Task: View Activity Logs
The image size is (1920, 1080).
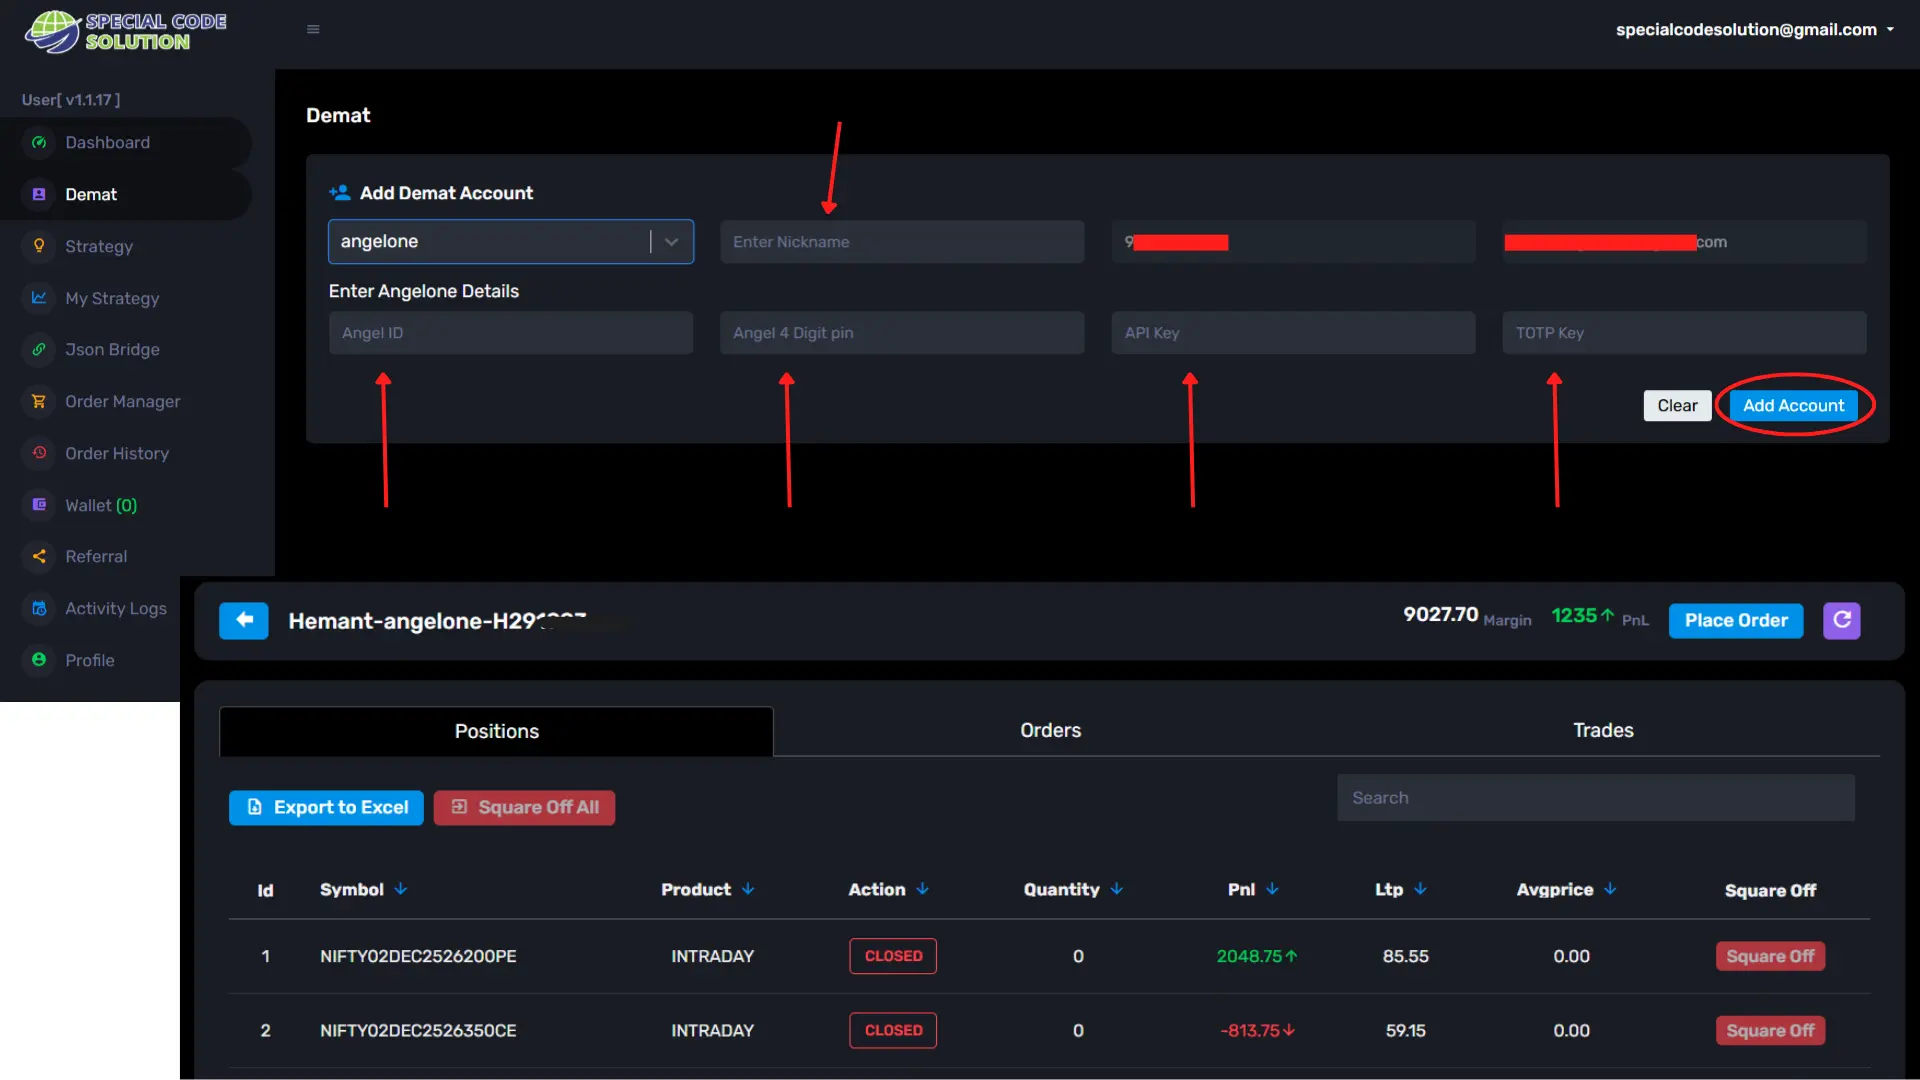Action: coord(116,608)
